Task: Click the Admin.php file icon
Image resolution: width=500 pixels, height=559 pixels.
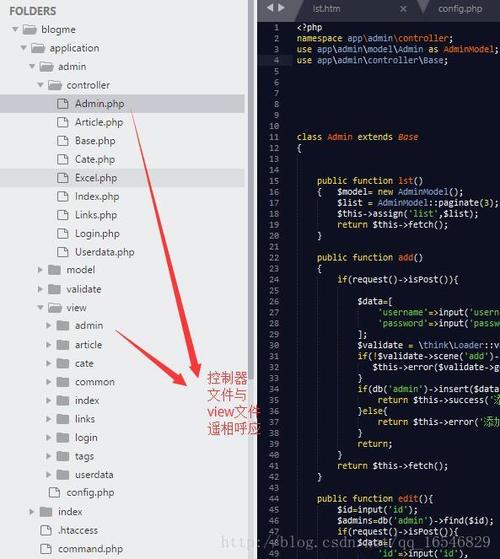Action: pos(63,103)
